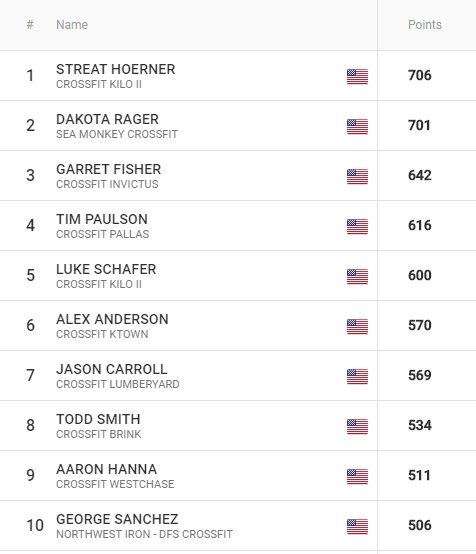
Task: Click the US flag for George Sanchez
Action: coord(357,526)
